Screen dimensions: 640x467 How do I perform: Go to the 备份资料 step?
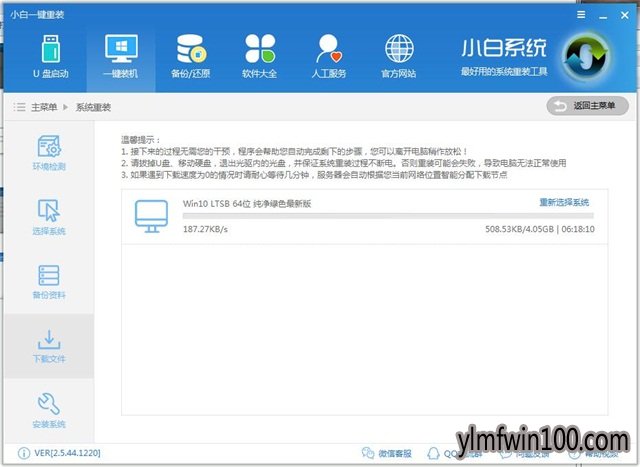(x=49, y=282)
